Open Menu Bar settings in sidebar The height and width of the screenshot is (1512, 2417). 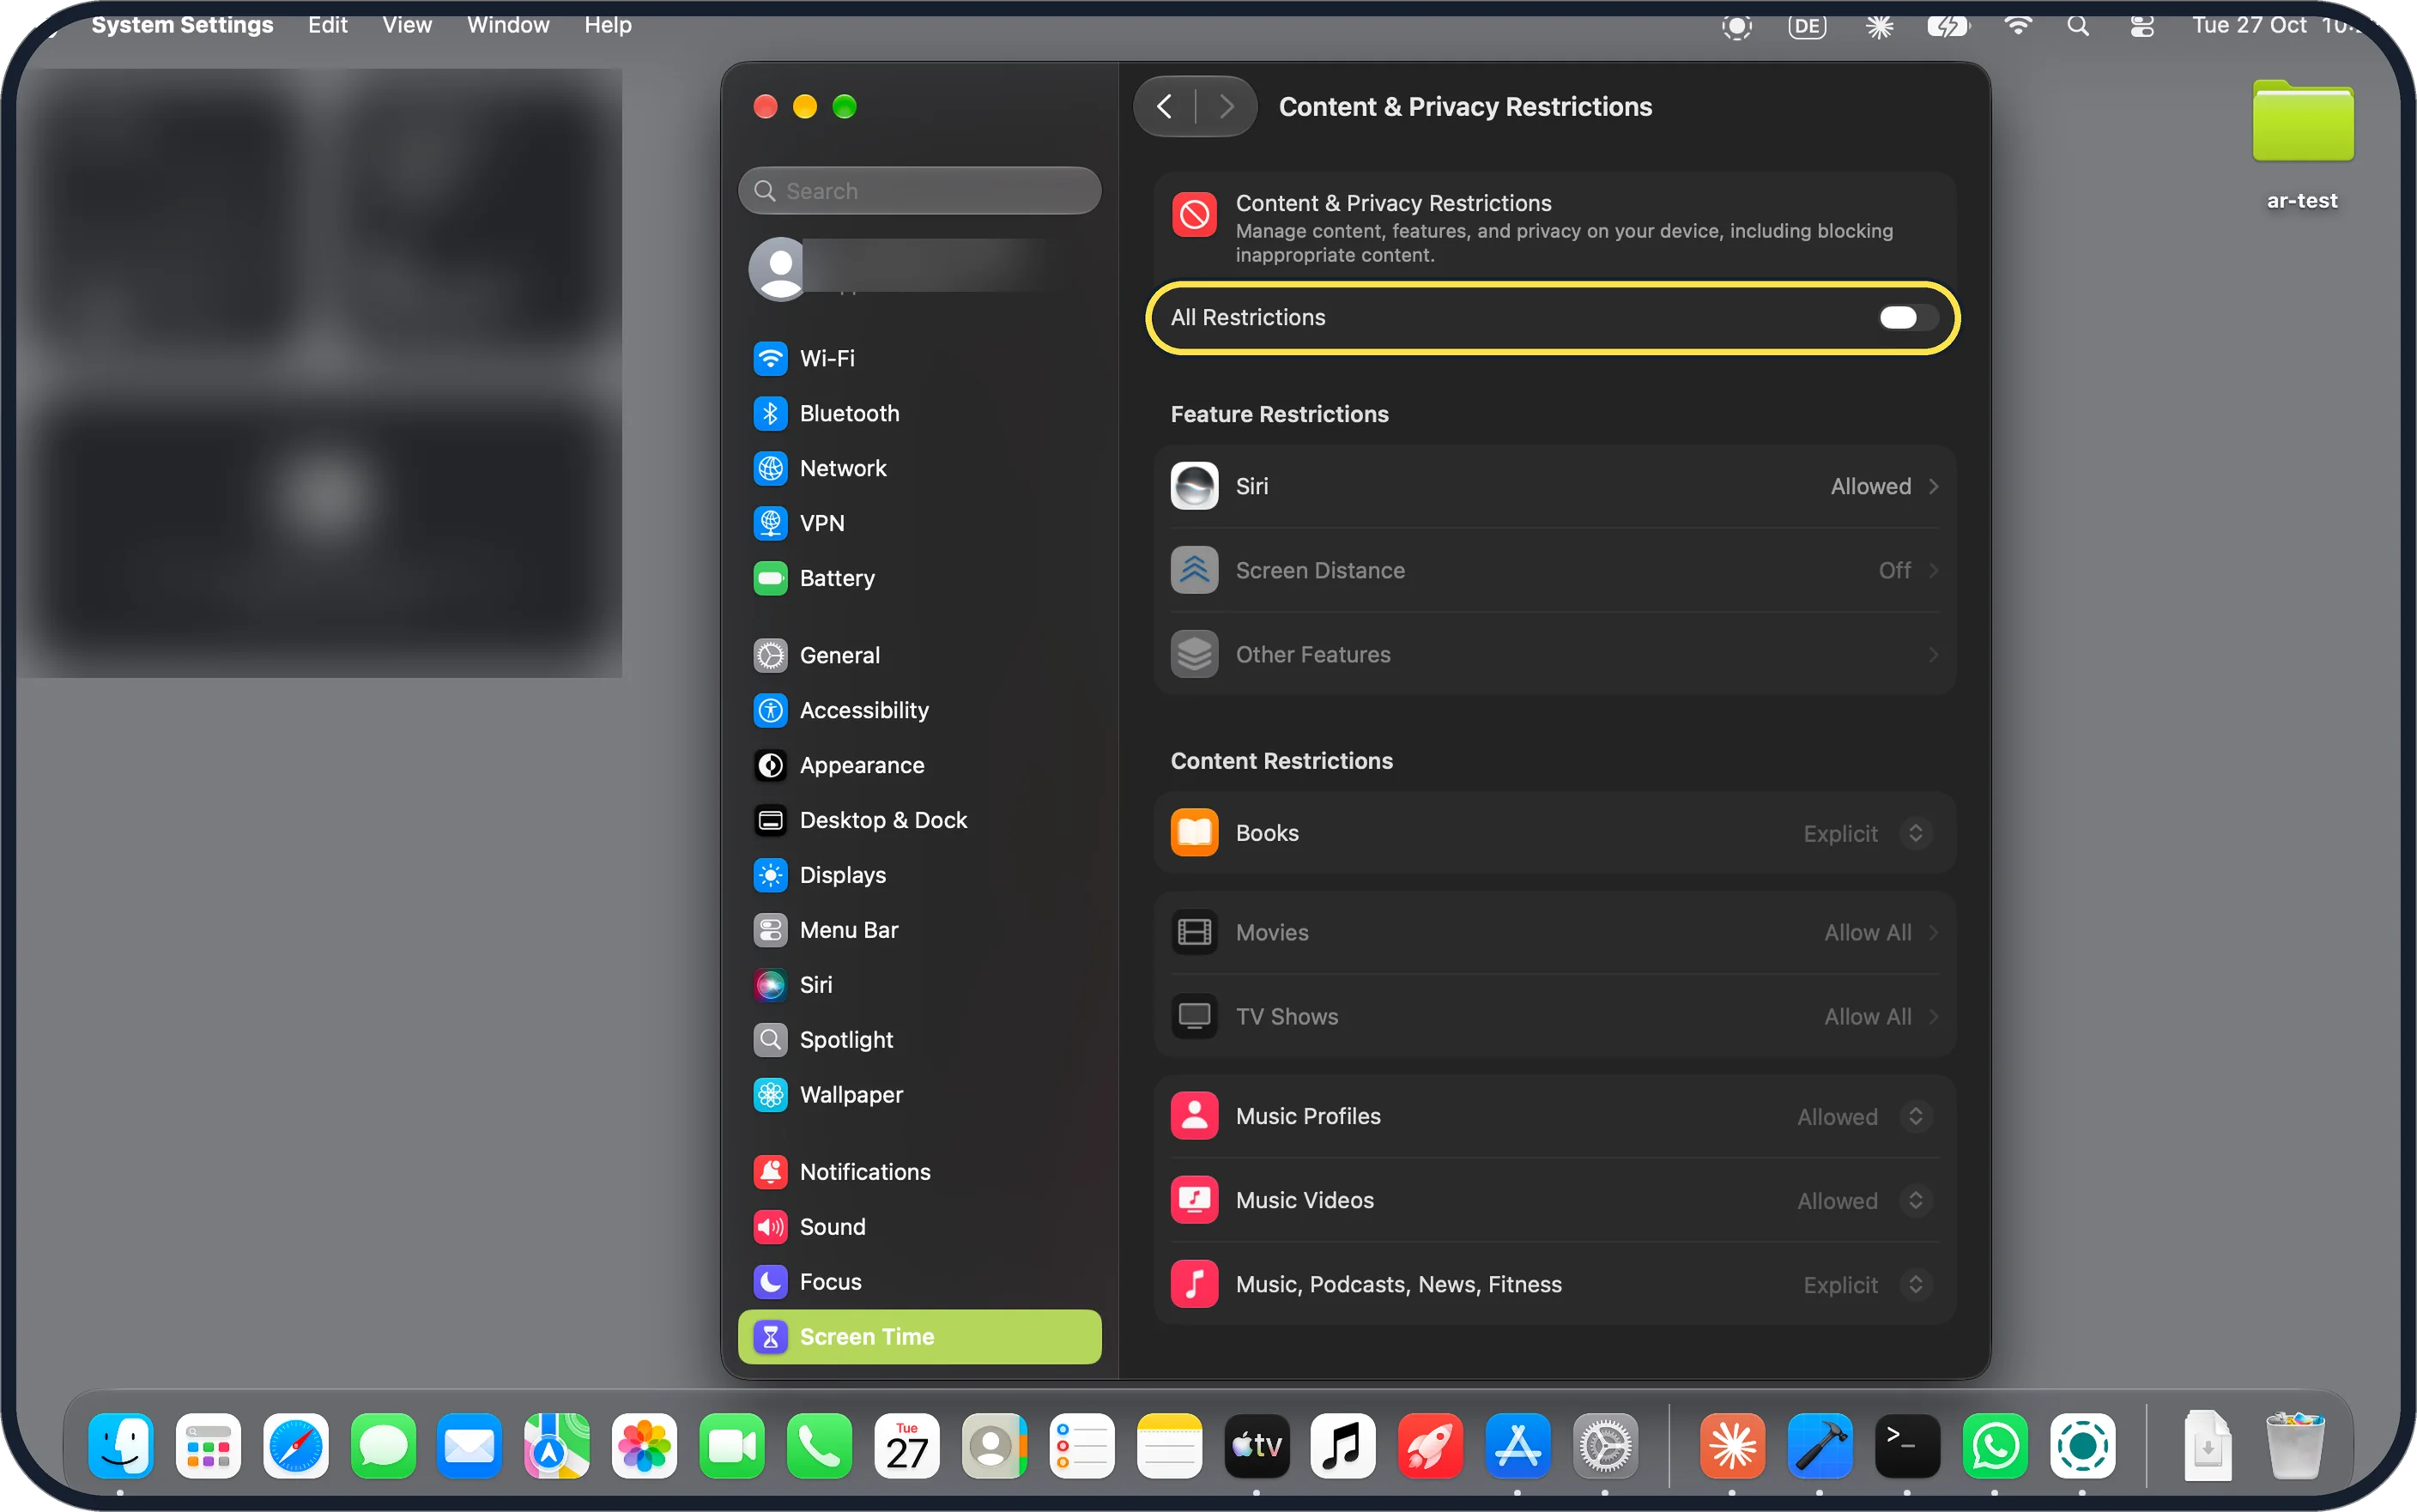[919, 930]
